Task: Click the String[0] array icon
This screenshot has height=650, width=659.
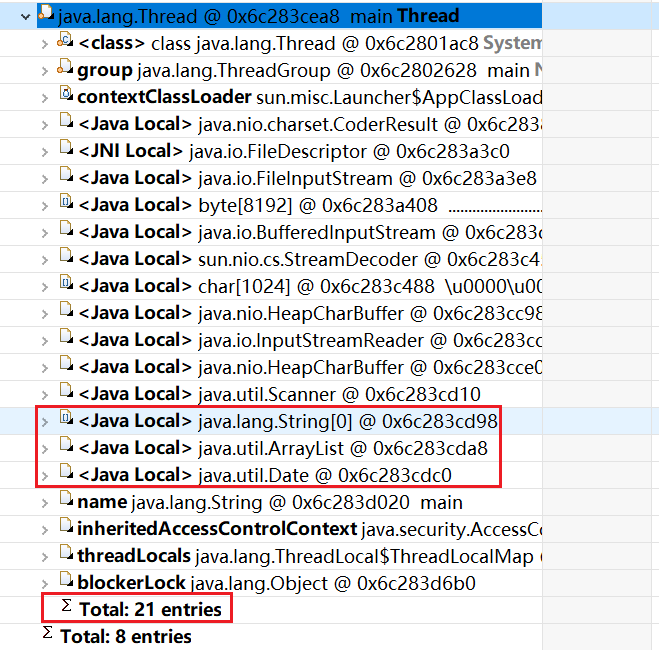Action: tap(66, 417)
